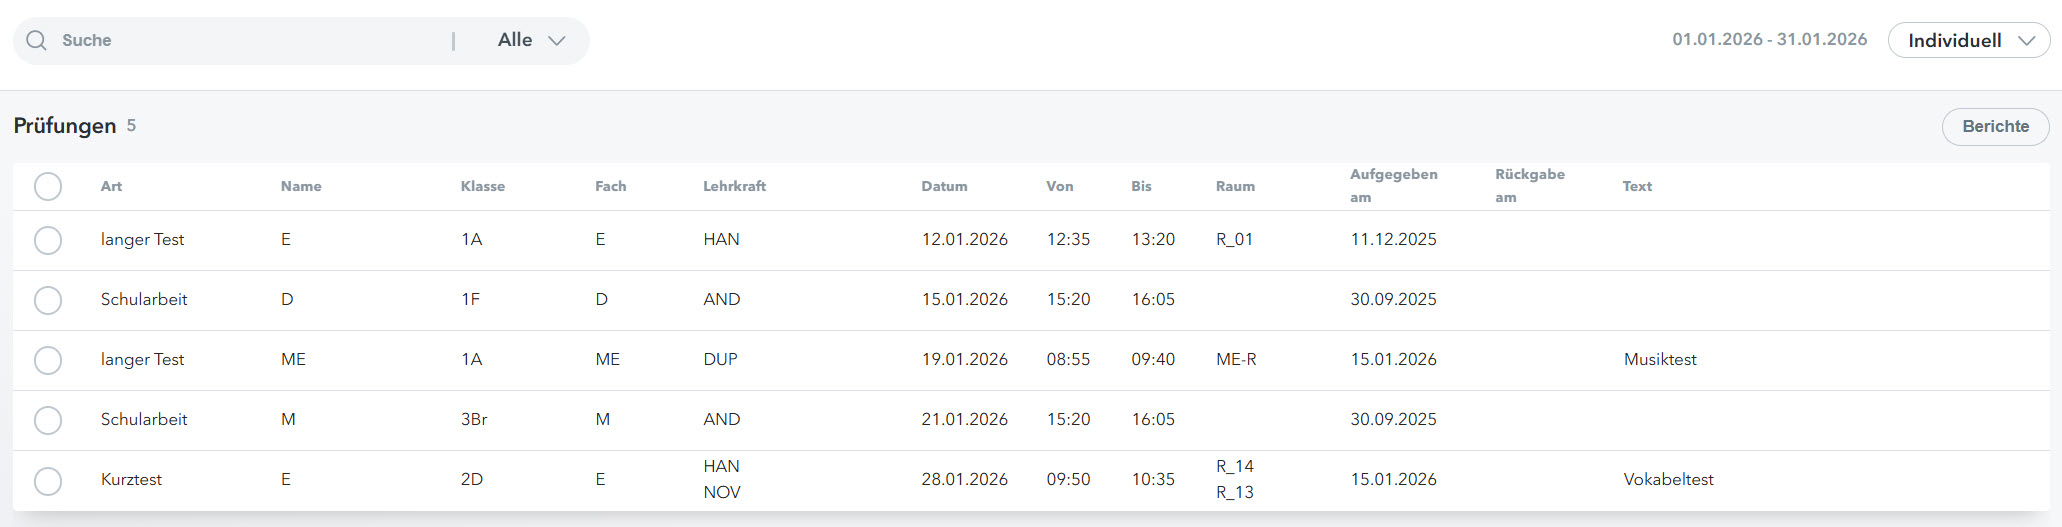
Task: Open the Vokabeltest exam entry
Action: click(1668, 480)
